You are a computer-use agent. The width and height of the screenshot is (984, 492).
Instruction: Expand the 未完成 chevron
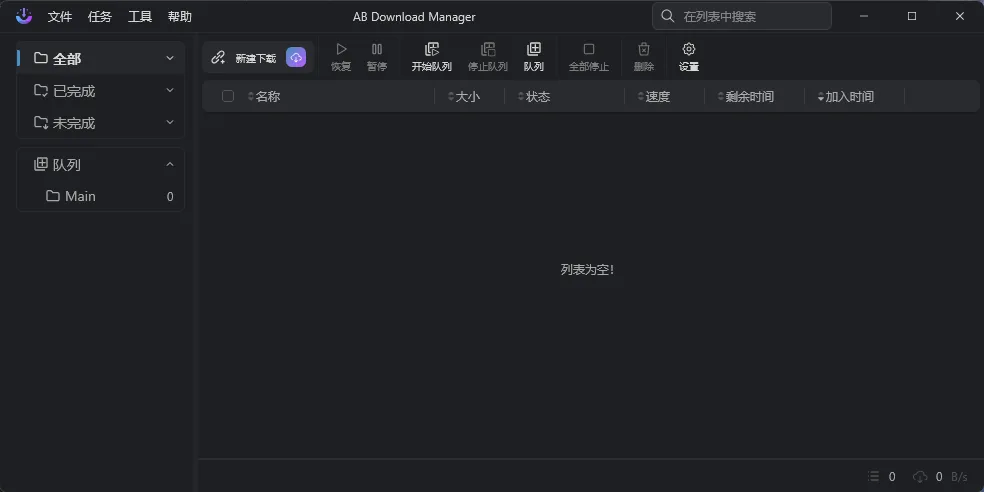click(x=170, y=122)
